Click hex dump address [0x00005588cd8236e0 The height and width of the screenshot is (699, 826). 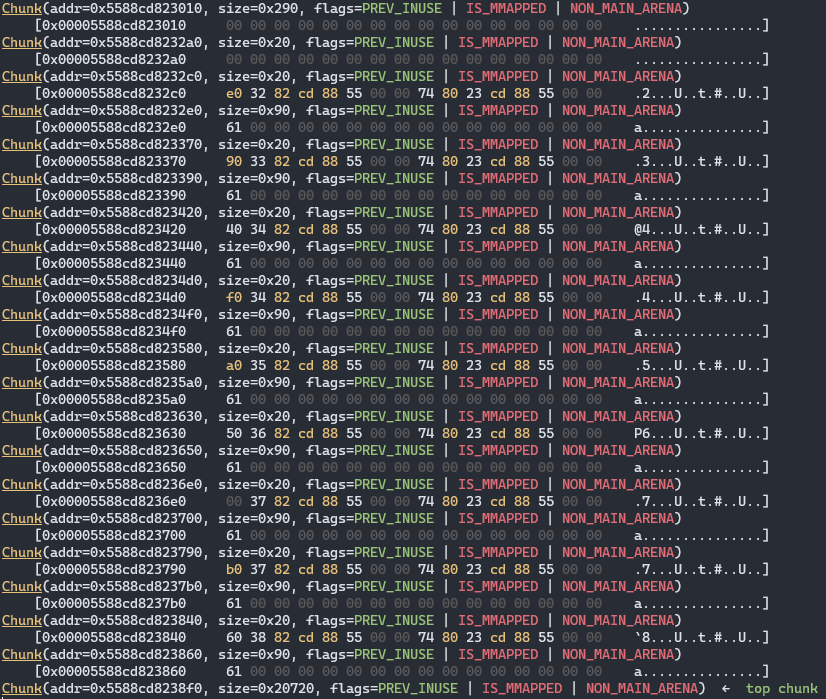click(110, 501)
